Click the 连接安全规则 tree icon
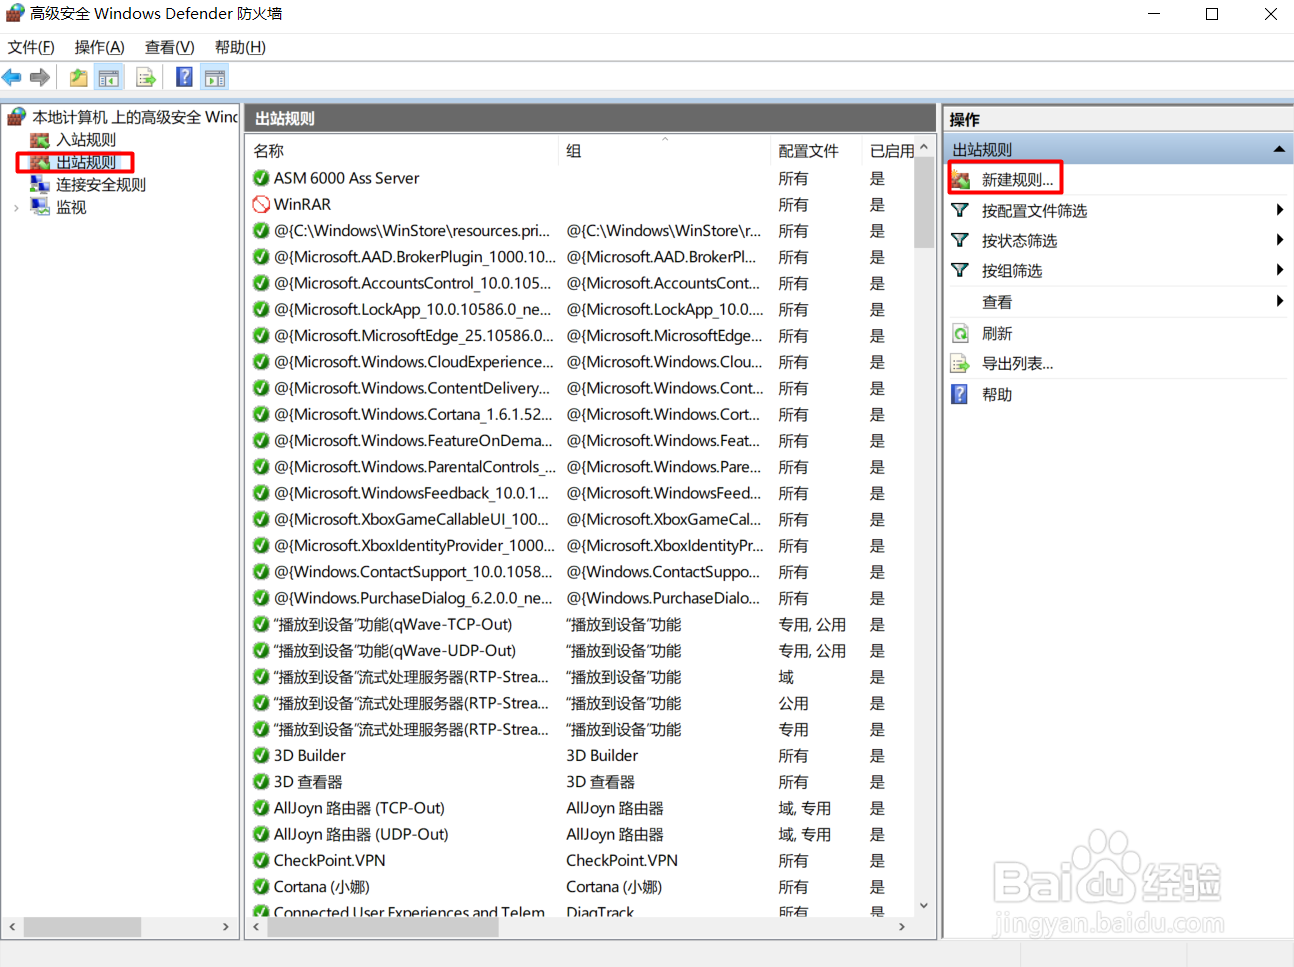This screenshot has height=967, width=1294. (x=40, y=184)
